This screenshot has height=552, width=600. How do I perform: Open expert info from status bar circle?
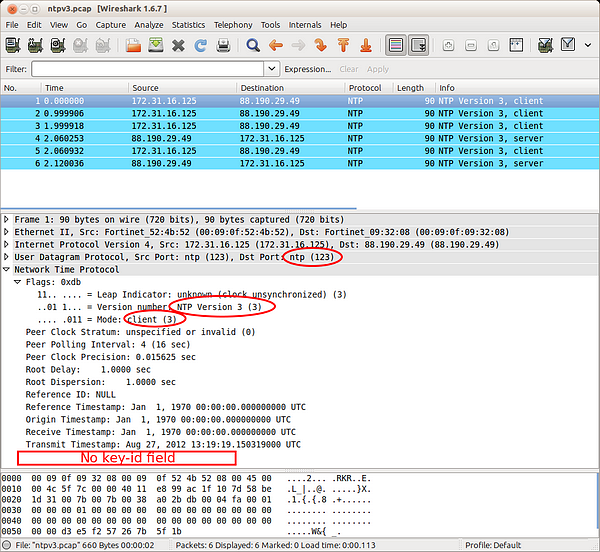tap(7, 545)
